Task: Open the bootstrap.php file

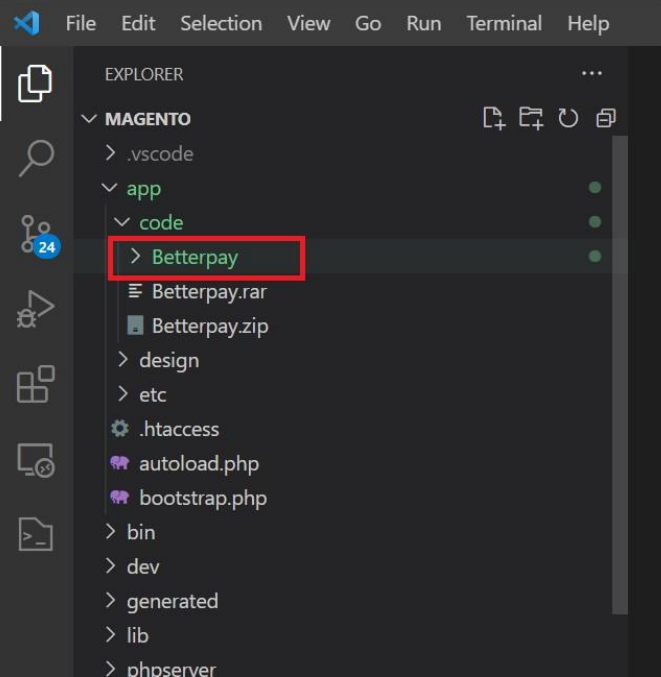Action: (x=203, y=498)
